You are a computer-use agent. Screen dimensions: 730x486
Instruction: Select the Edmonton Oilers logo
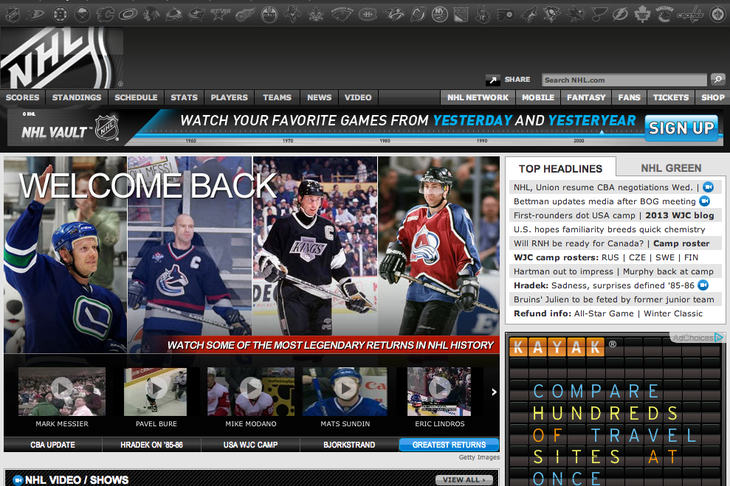(x=269, y=14)
